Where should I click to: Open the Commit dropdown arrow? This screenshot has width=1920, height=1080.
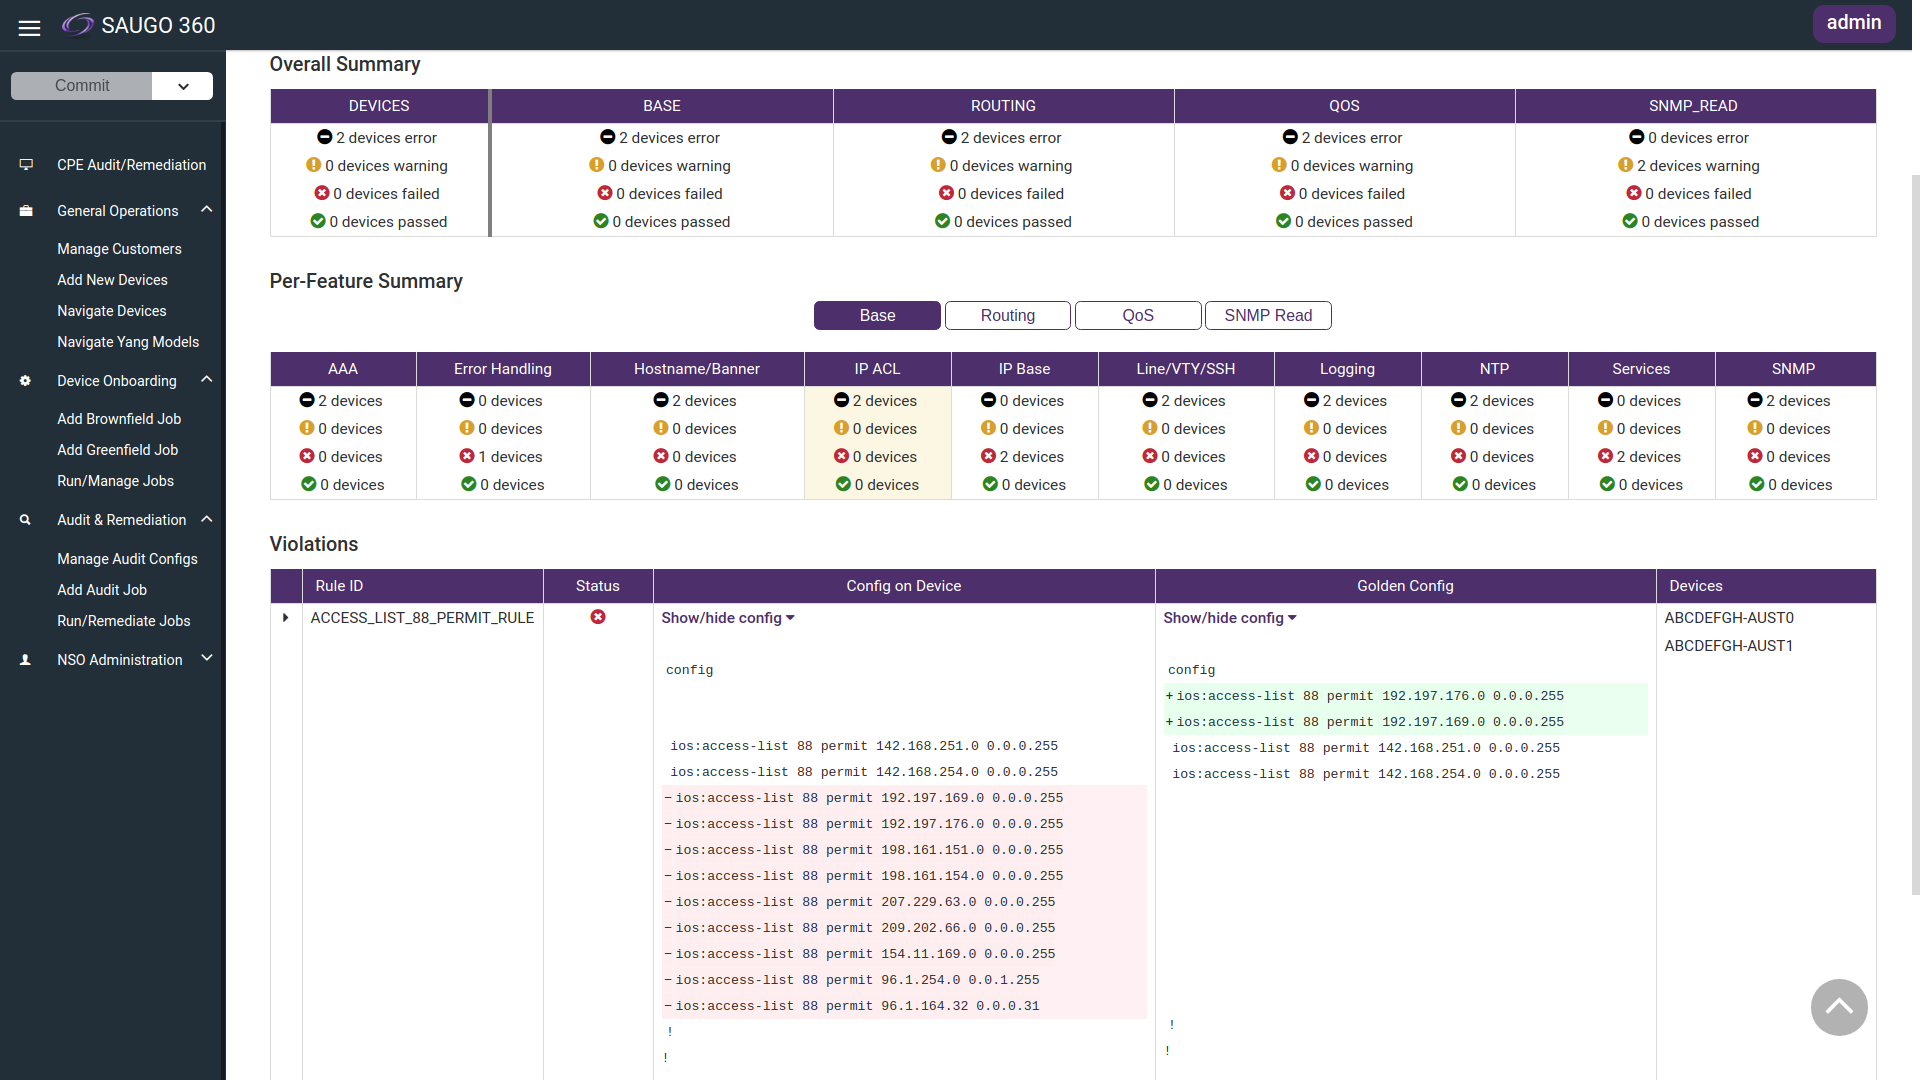(x=183, y=86)
